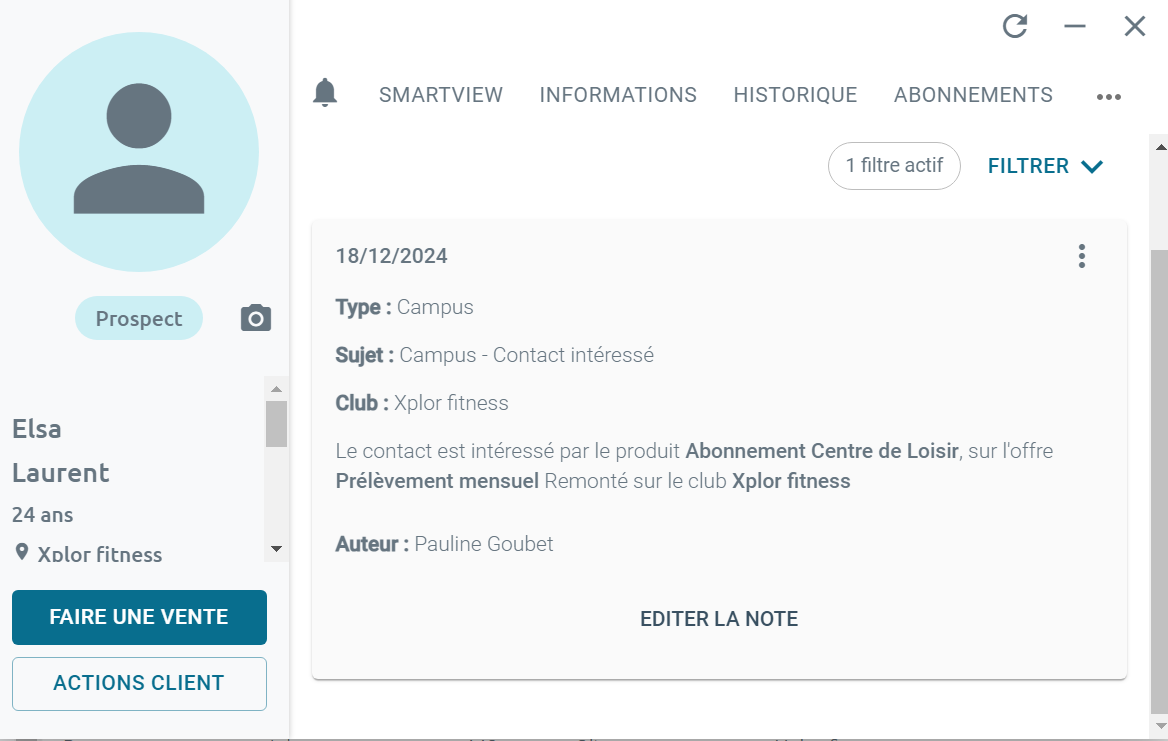Switch to the SMARTVIEW tab
Viewport: 1168px width, 741px height.
click(x=441, y=95)
